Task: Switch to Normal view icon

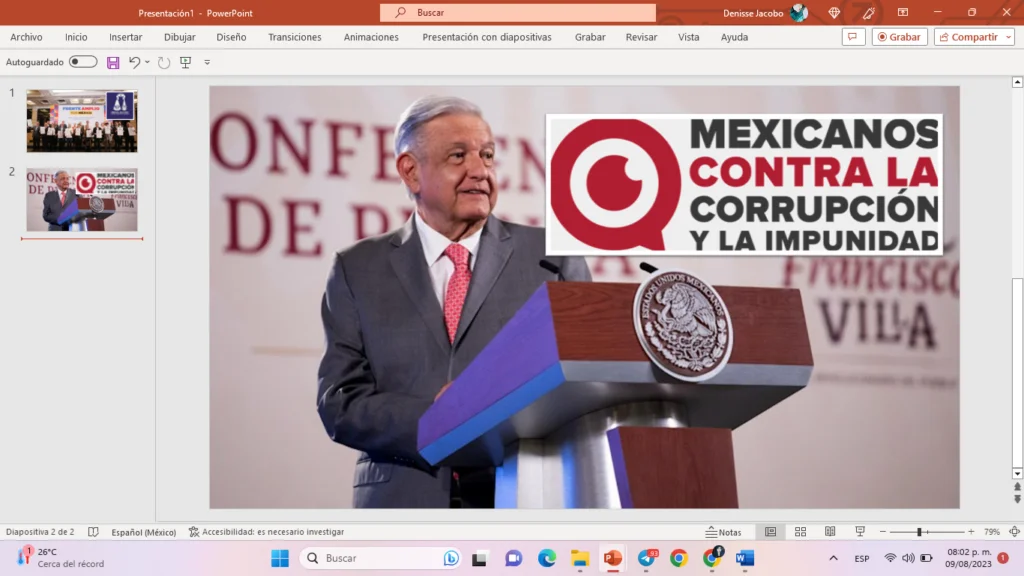Action: (771, 532)
